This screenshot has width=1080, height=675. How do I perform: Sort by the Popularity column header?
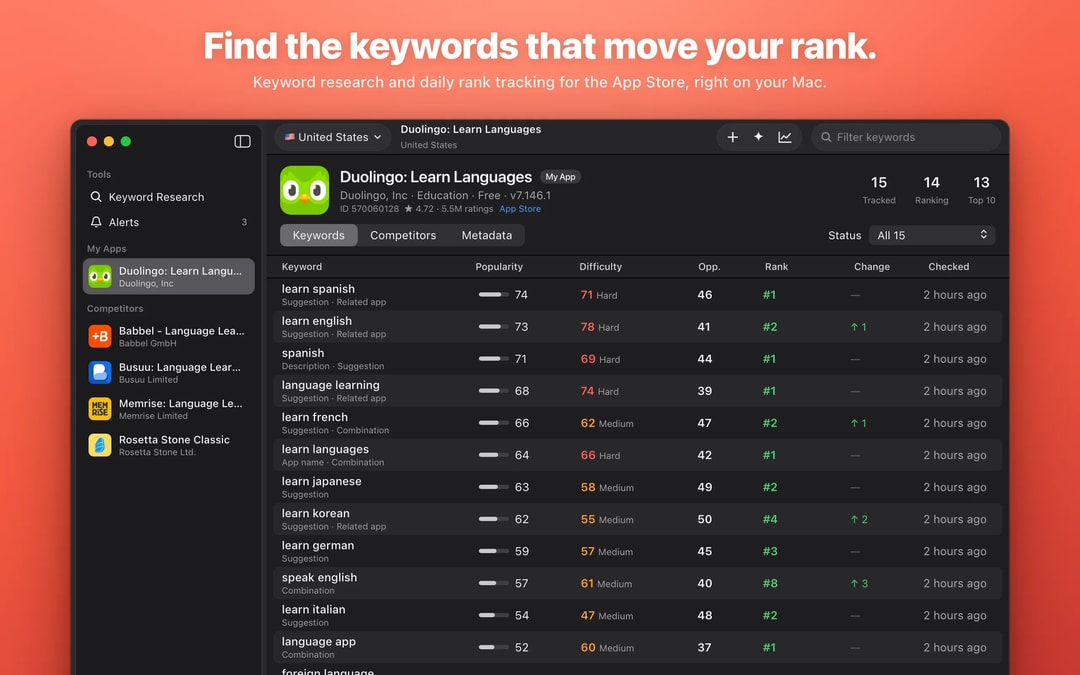[499, 267]
